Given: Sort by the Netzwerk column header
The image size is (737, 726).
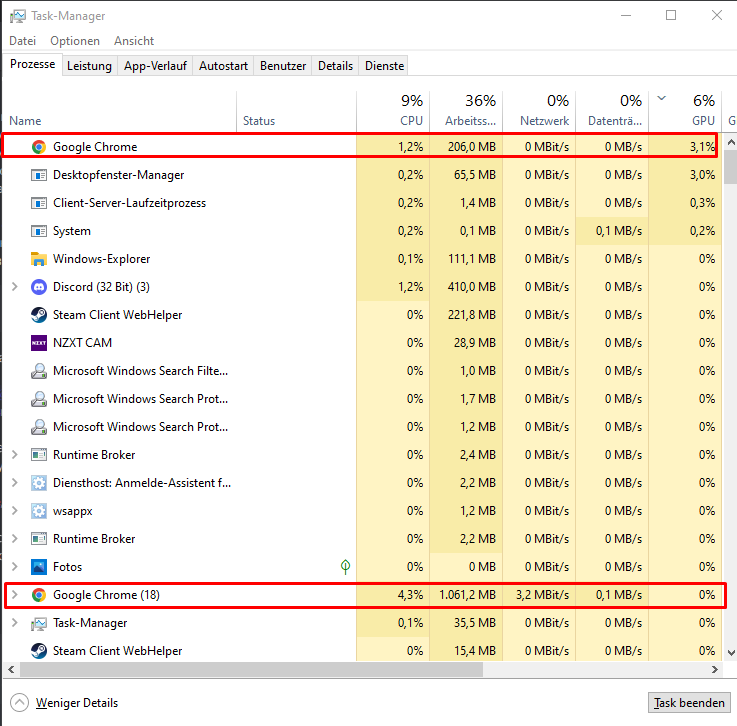Looking at the screenshot, I should (x=539, y=111).
